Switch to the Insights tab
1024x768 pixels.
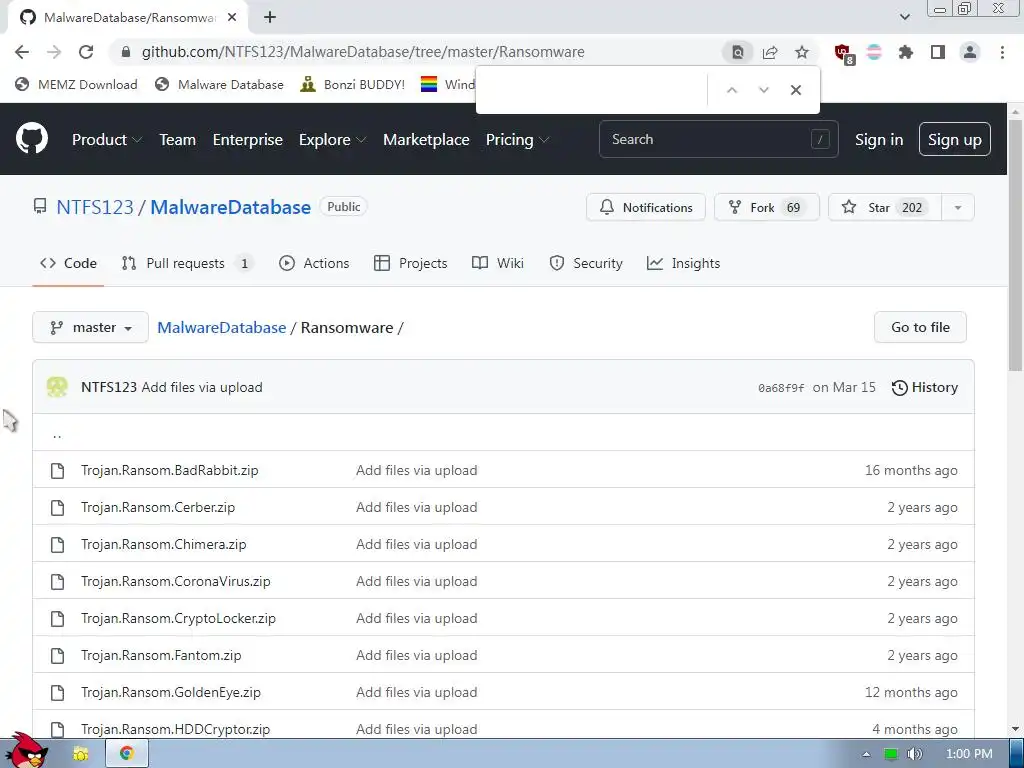tap(683, 263)
